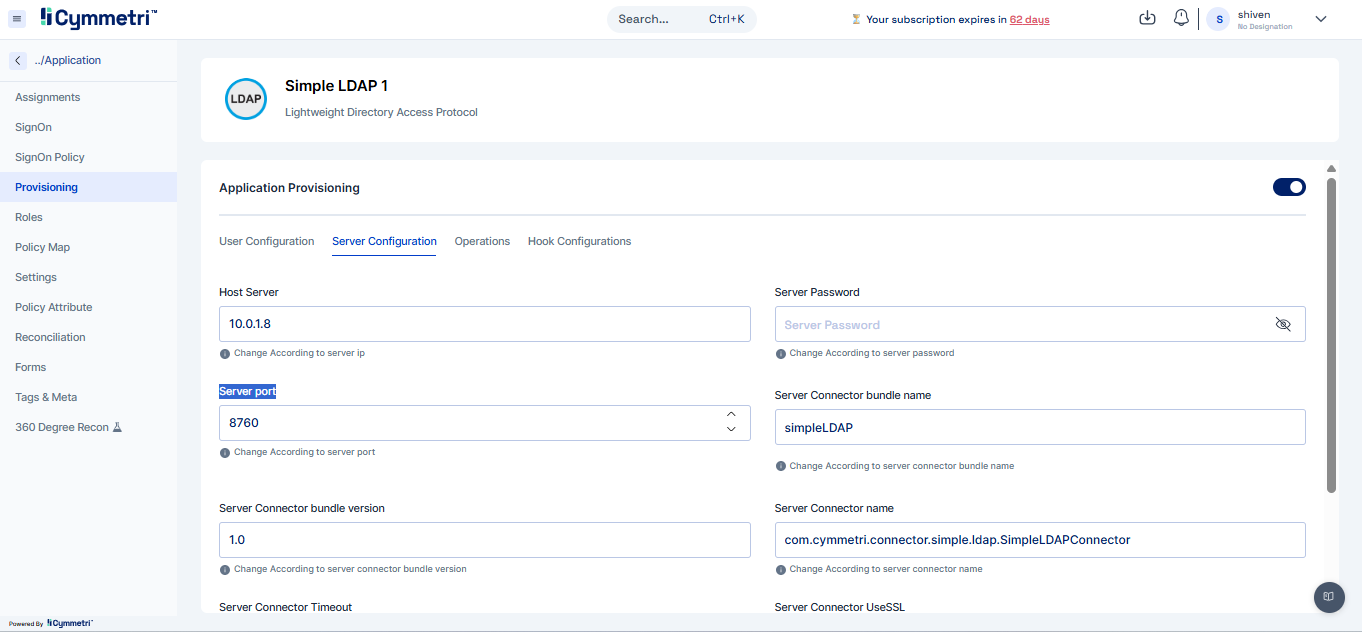Click the download icon in header
The image size is (1362, 632).
coord(1148,18)
